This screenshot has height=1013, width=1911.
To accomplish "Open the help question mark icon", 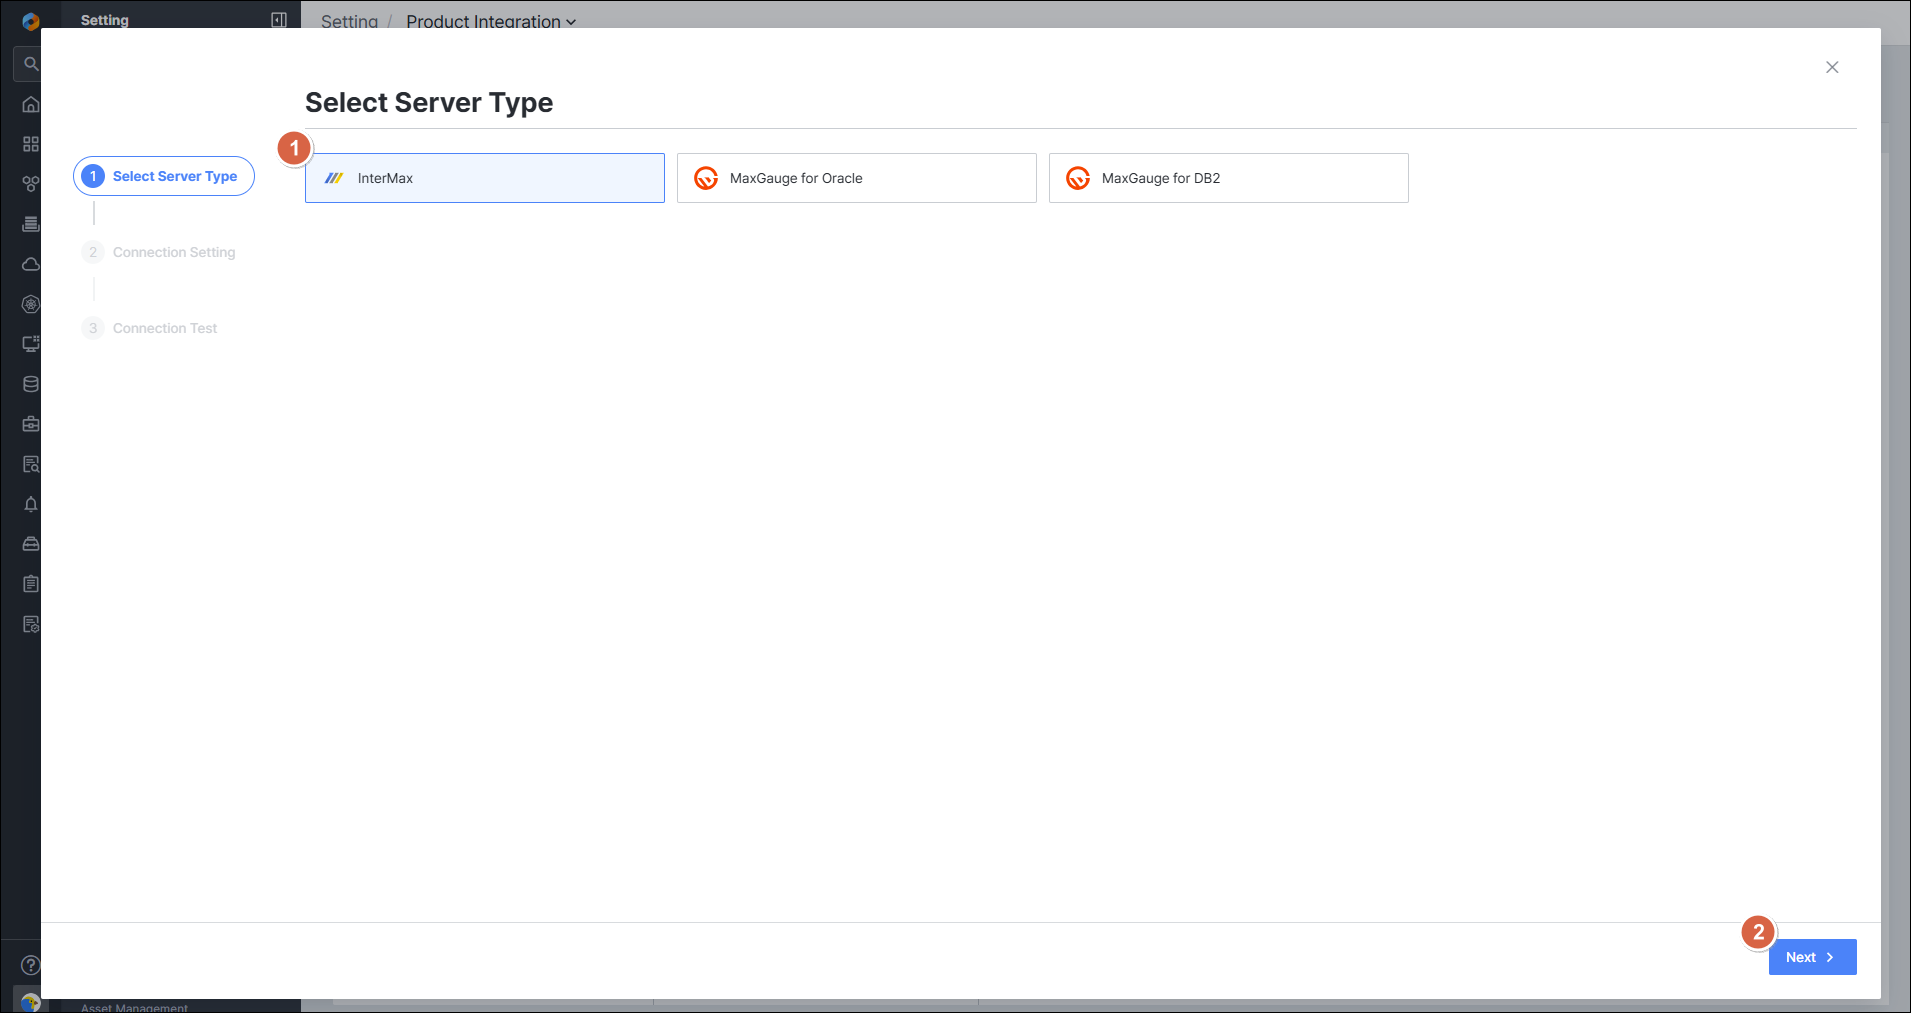I will (x=31, y=965).
